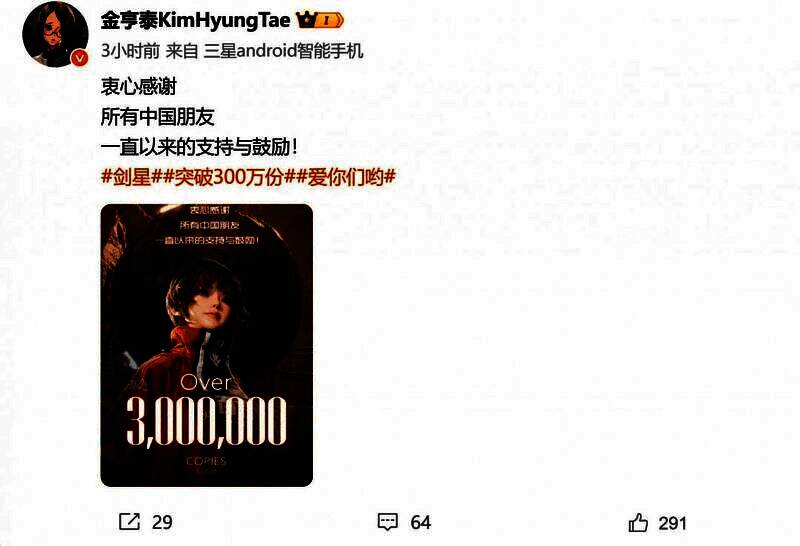This screenshot has width=800, height=546.
Task: Enlarge the 3,000,000 copies poster image
Action: pos(207,345)
